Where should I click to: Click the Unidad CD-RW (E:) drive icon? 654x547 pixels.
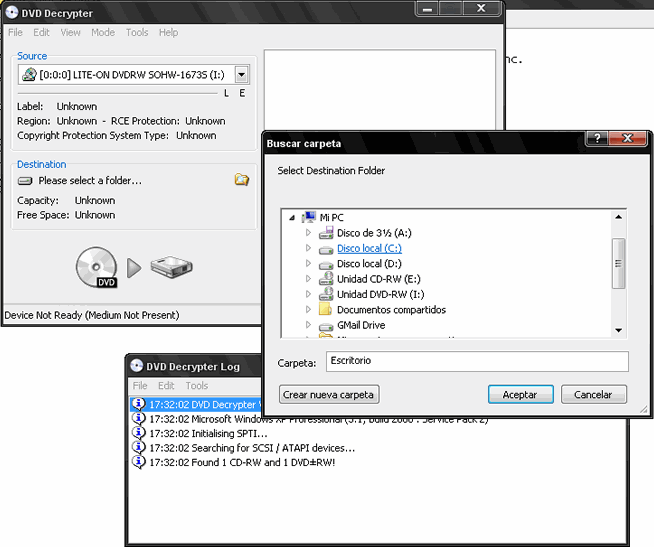click(x=325, y=279)
